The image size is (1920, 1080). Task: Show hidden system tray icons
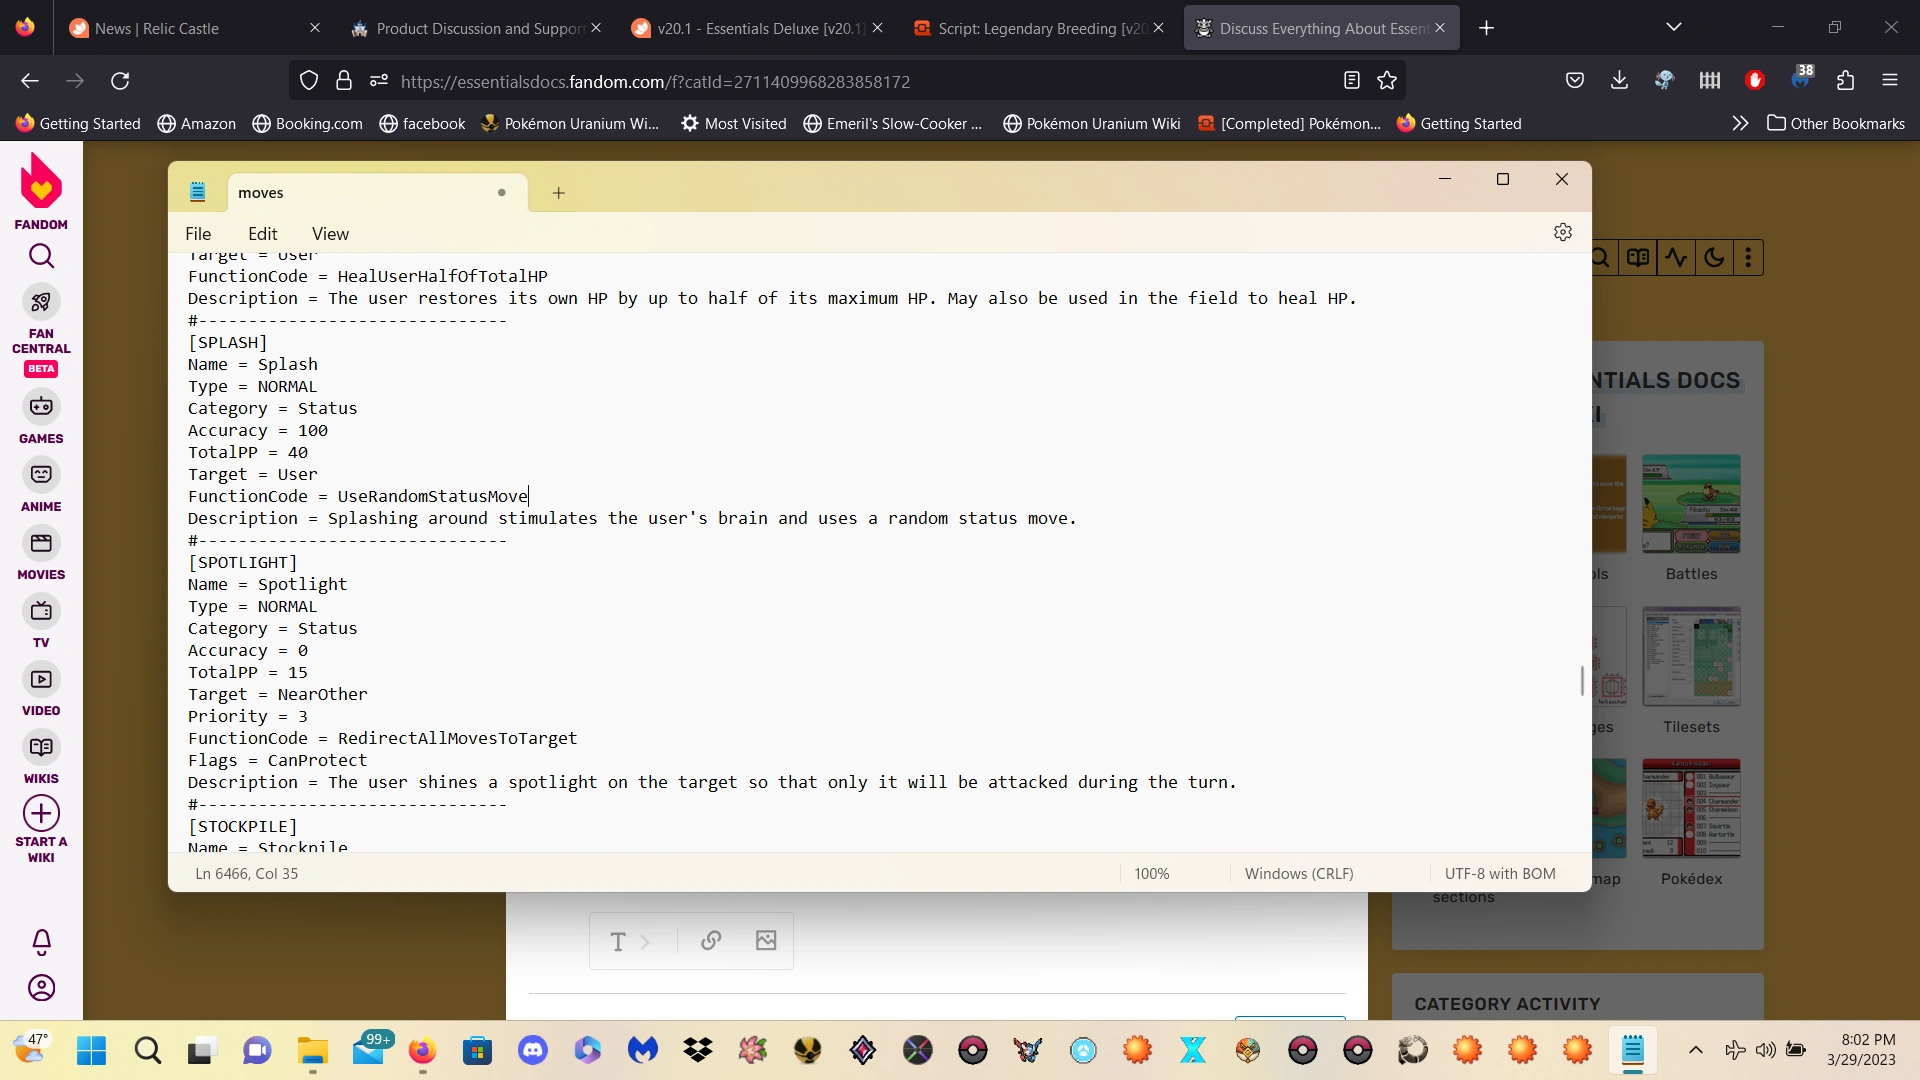(1695, 1050)
